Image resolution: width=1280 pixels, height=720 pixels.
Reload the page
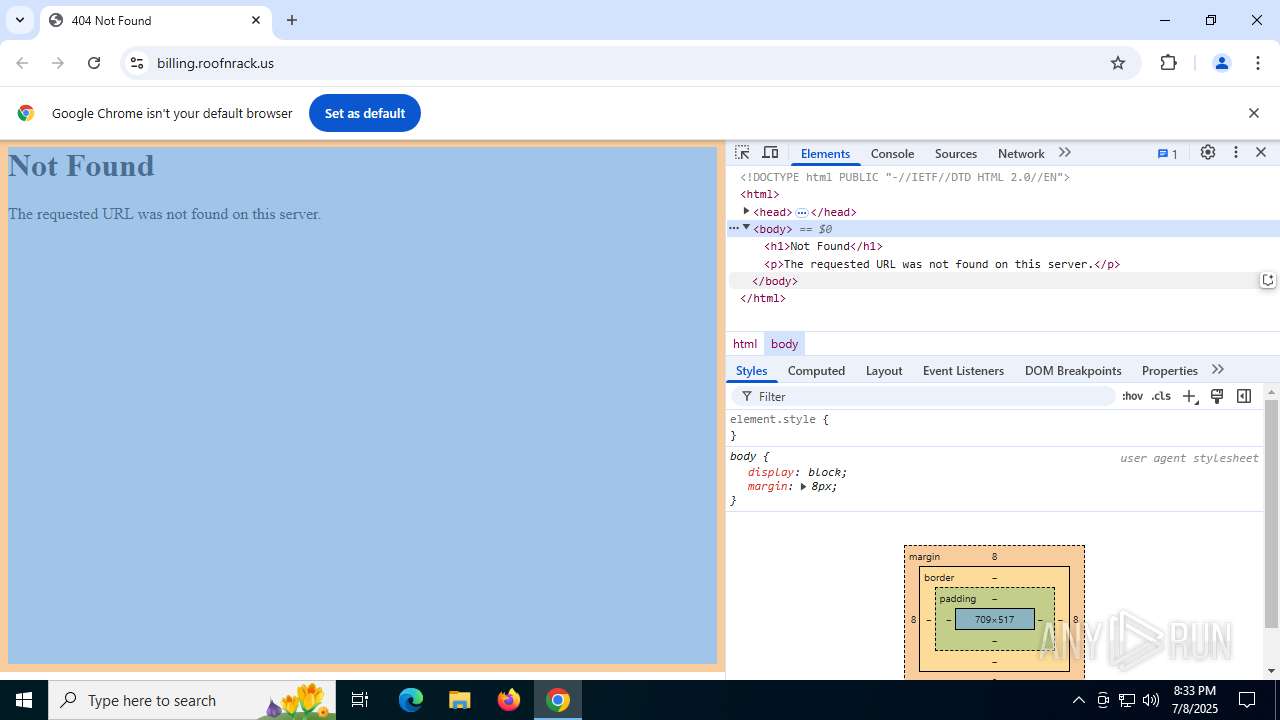(94, 63)
